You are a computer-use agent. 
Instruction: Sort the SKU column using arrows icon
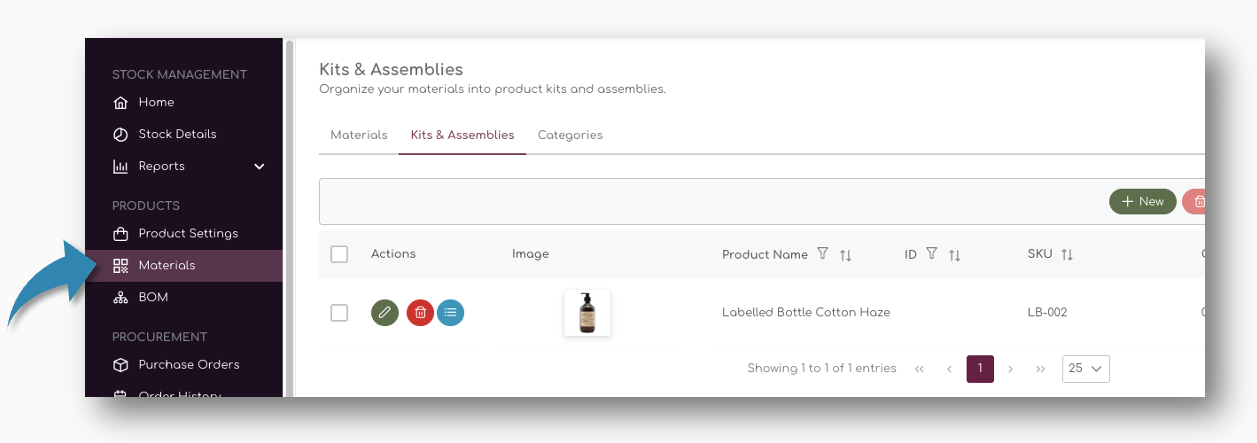click(x=1067, y=255)
